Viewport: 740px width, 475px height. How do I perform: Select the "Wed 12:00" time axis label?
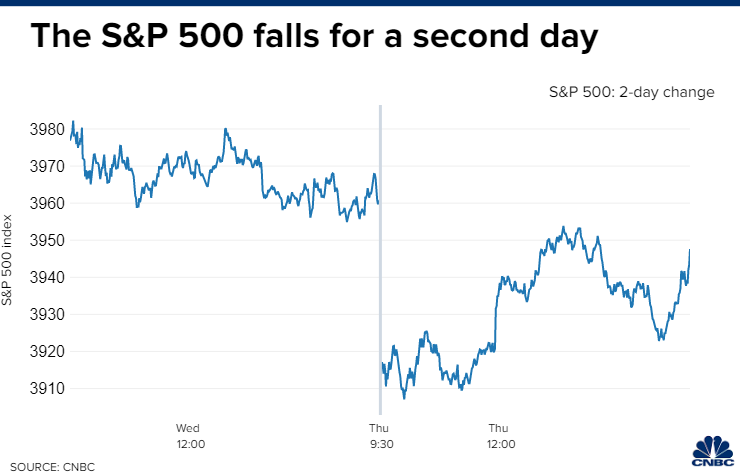[190, 436]
